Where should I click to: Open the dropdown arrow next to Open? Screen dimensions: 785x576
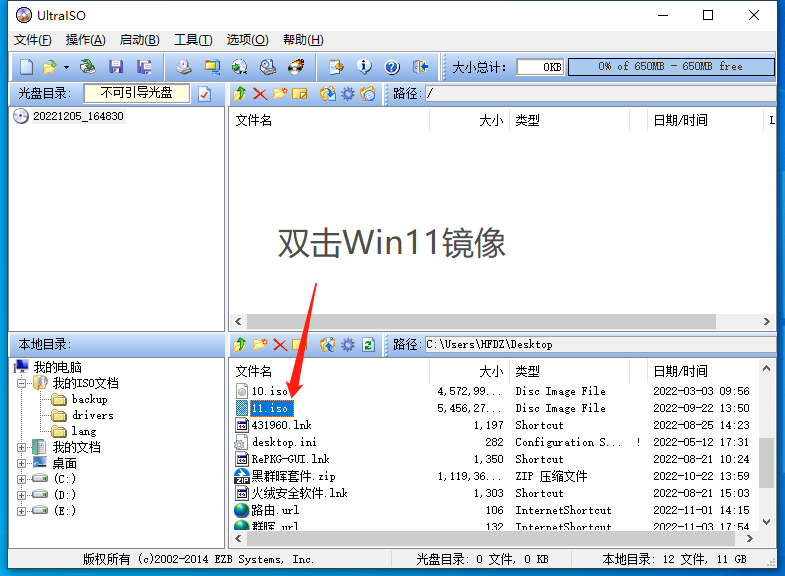[x=66, y=67]
